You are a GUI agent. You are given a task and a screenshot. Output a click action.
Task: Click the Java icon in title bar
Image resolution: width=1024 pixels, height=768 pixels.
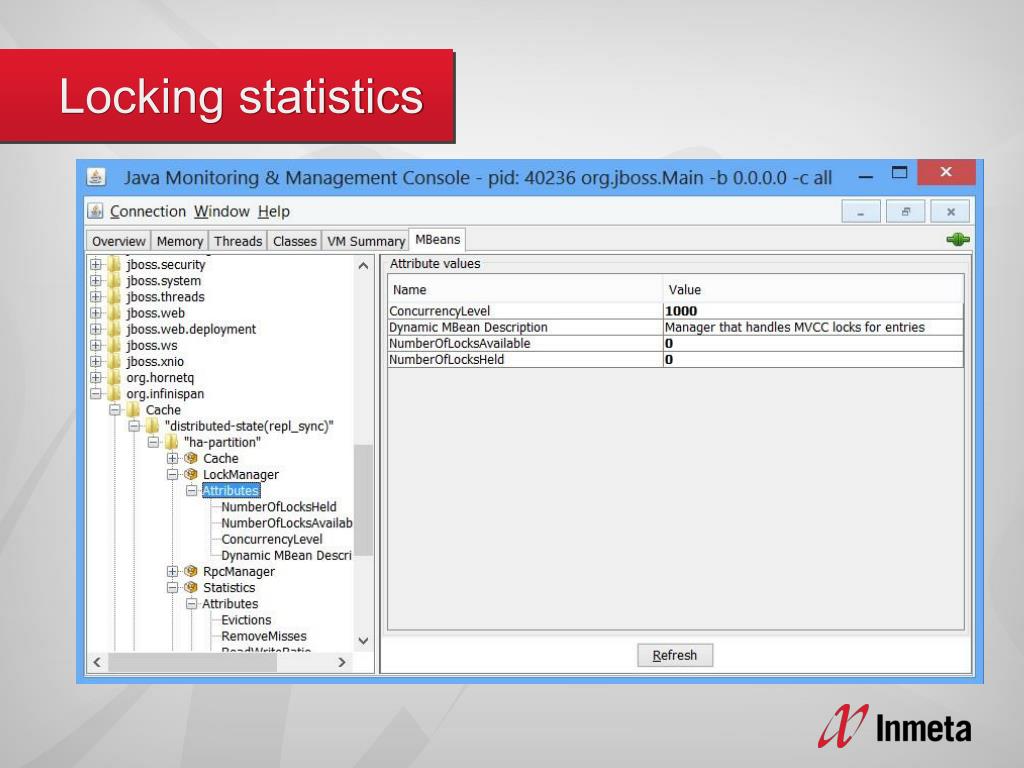pos(97,177)
